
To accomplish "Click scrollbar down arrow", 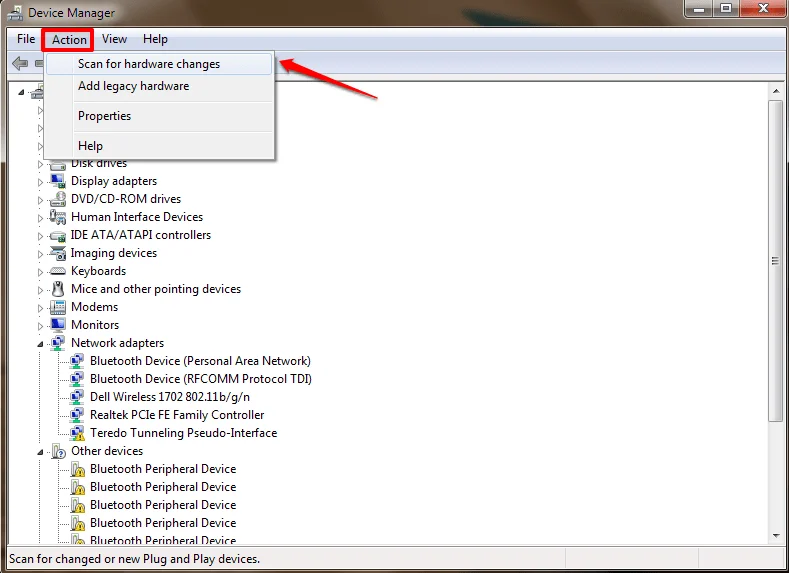I will [x=775, y=536].
